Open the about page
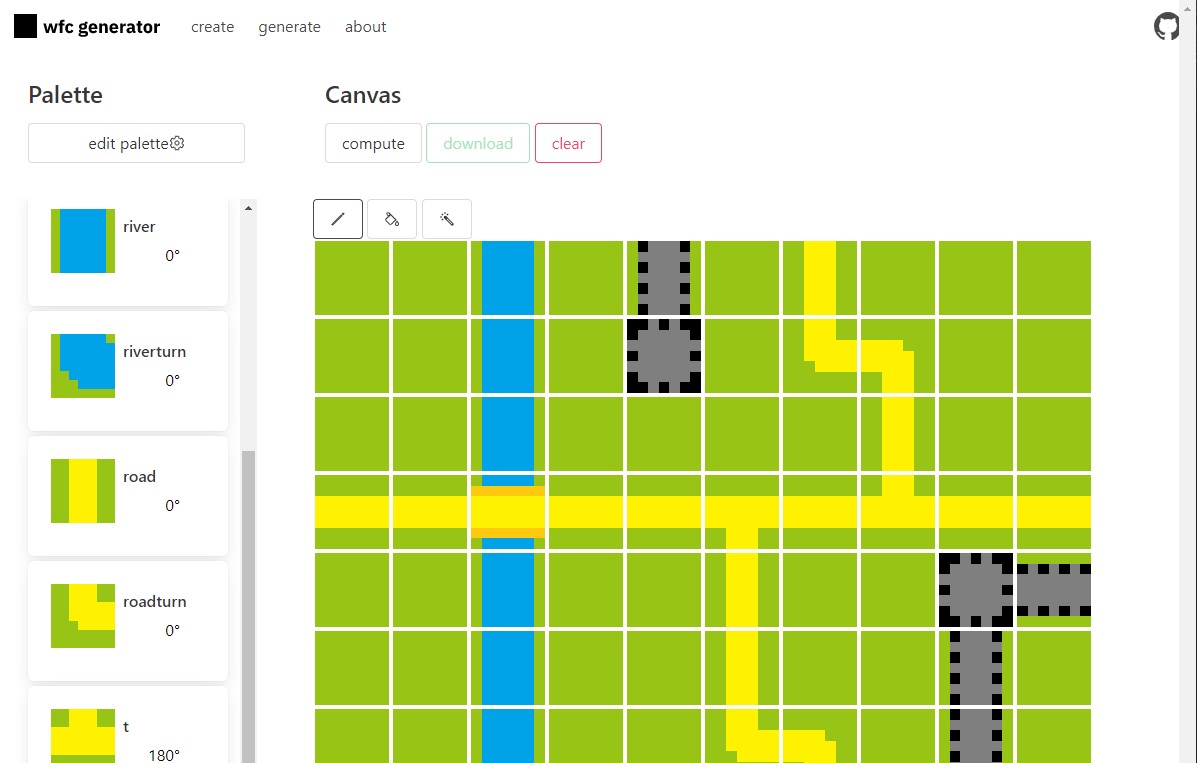This screenshot has height=763, width=1197. (x=366, y=27)
